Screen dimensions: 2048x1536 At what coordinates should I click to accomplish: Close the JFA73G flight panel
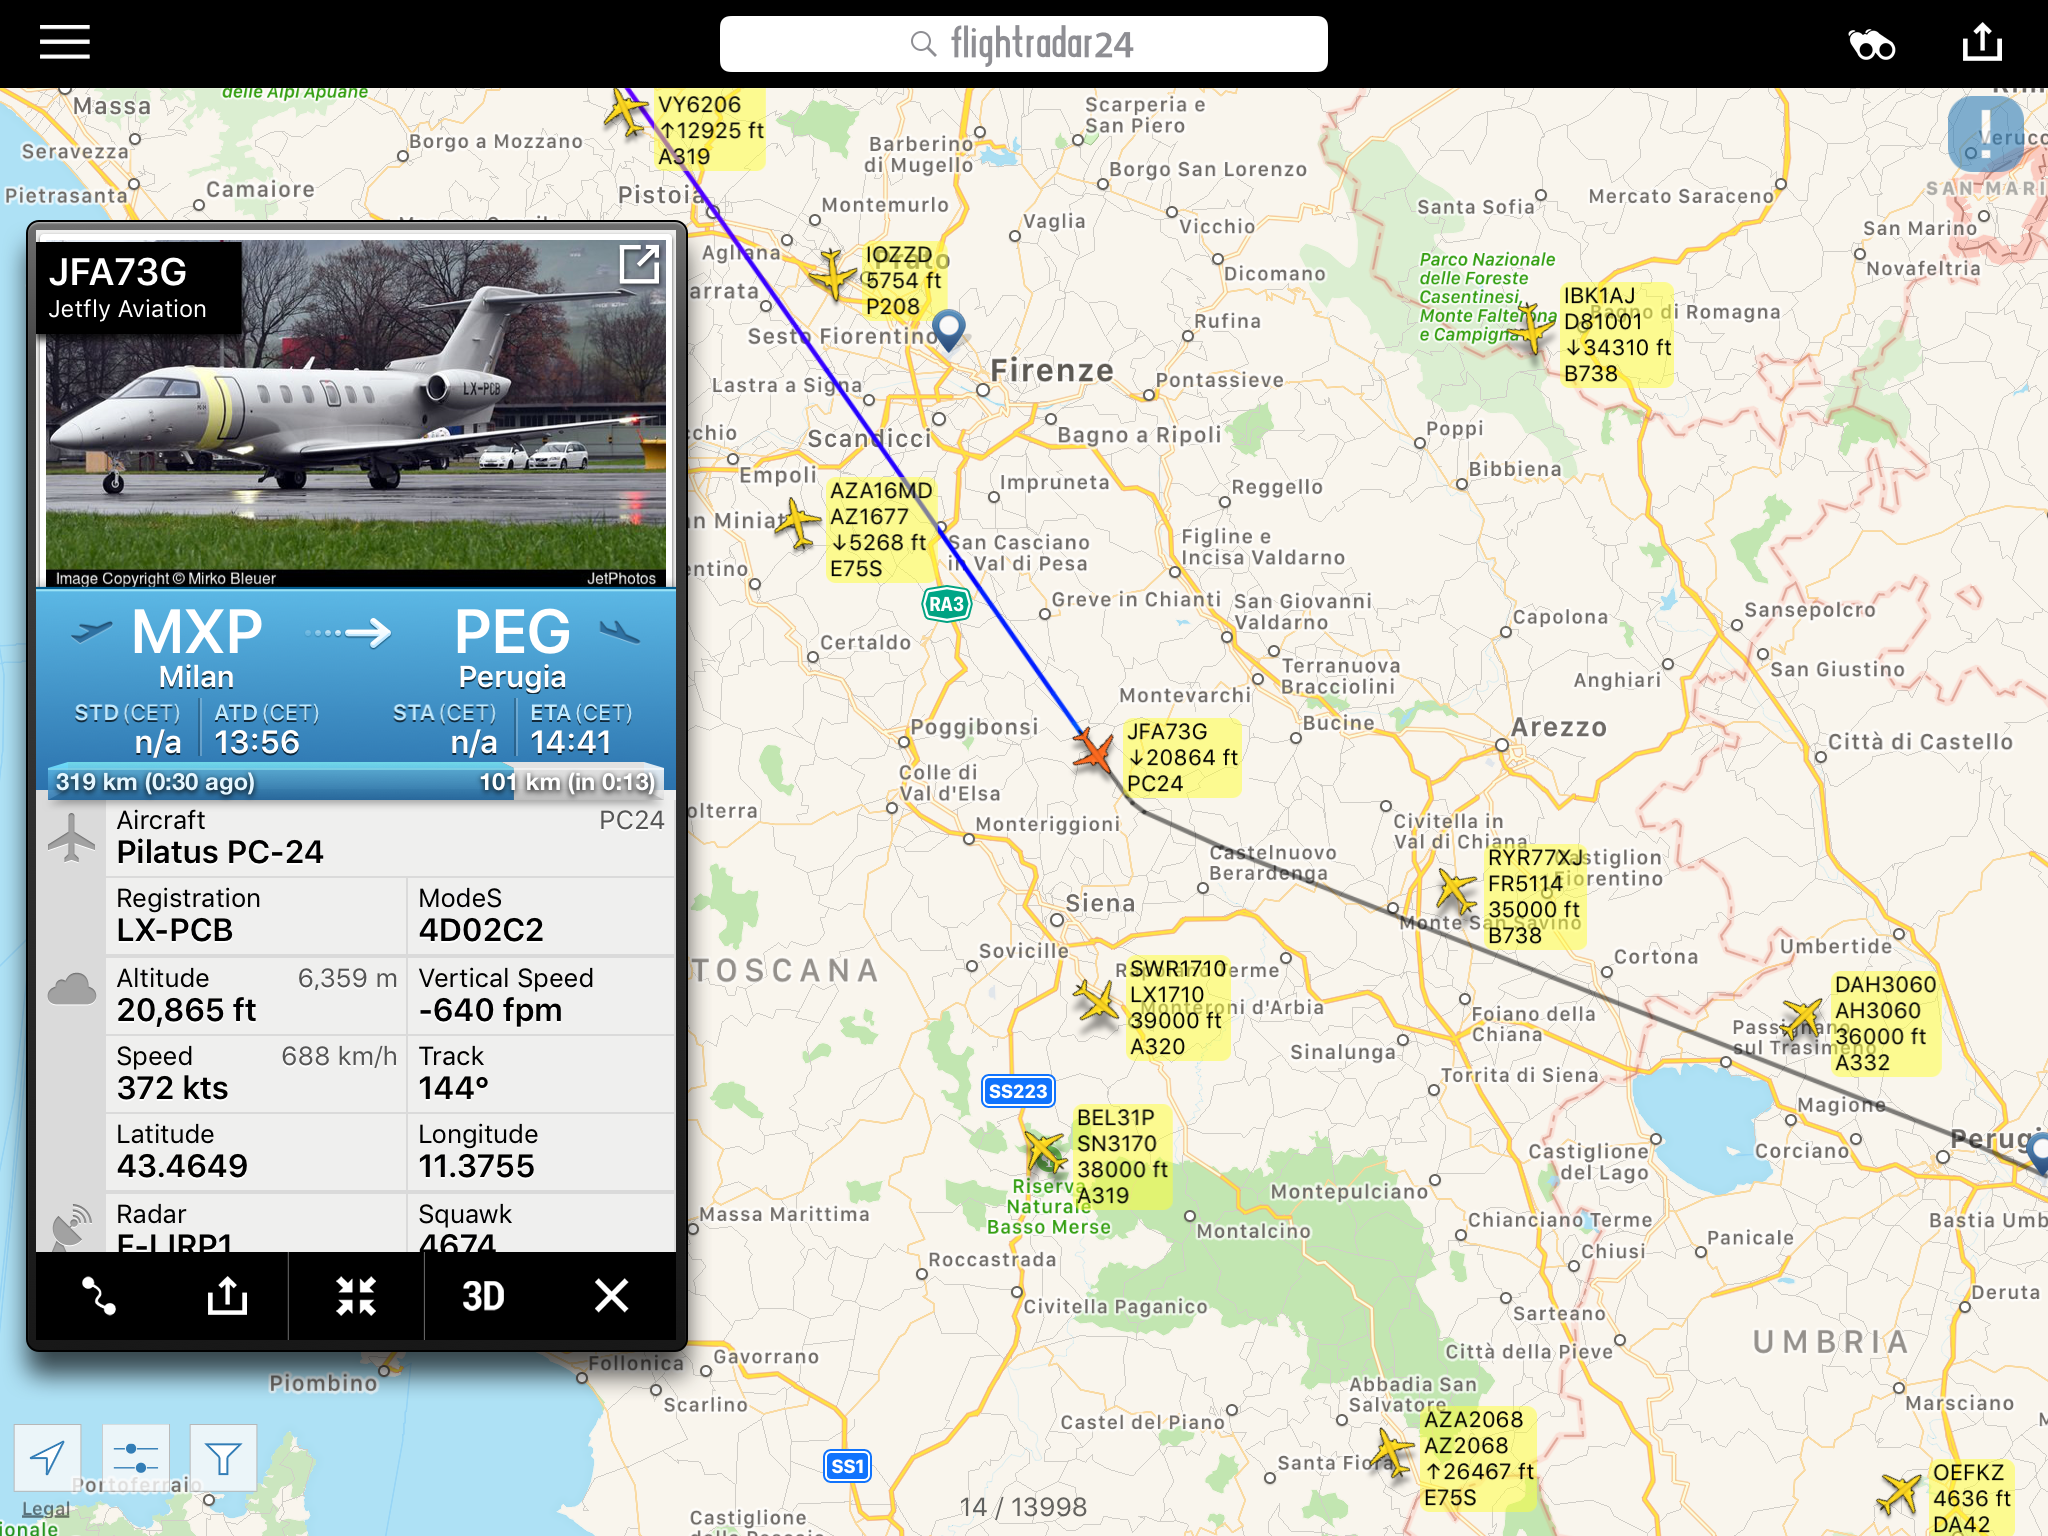point(611,1296)
